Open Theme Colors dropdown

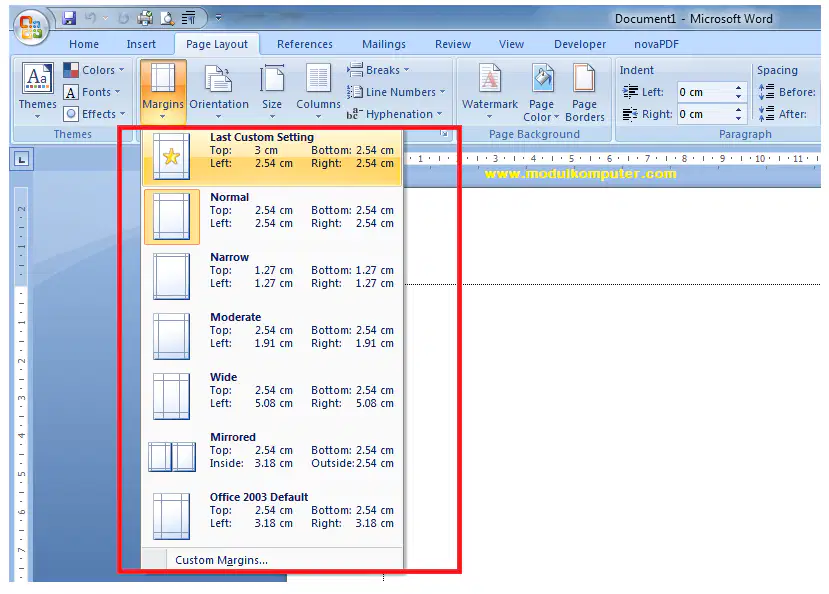click(x=94, y=70)
